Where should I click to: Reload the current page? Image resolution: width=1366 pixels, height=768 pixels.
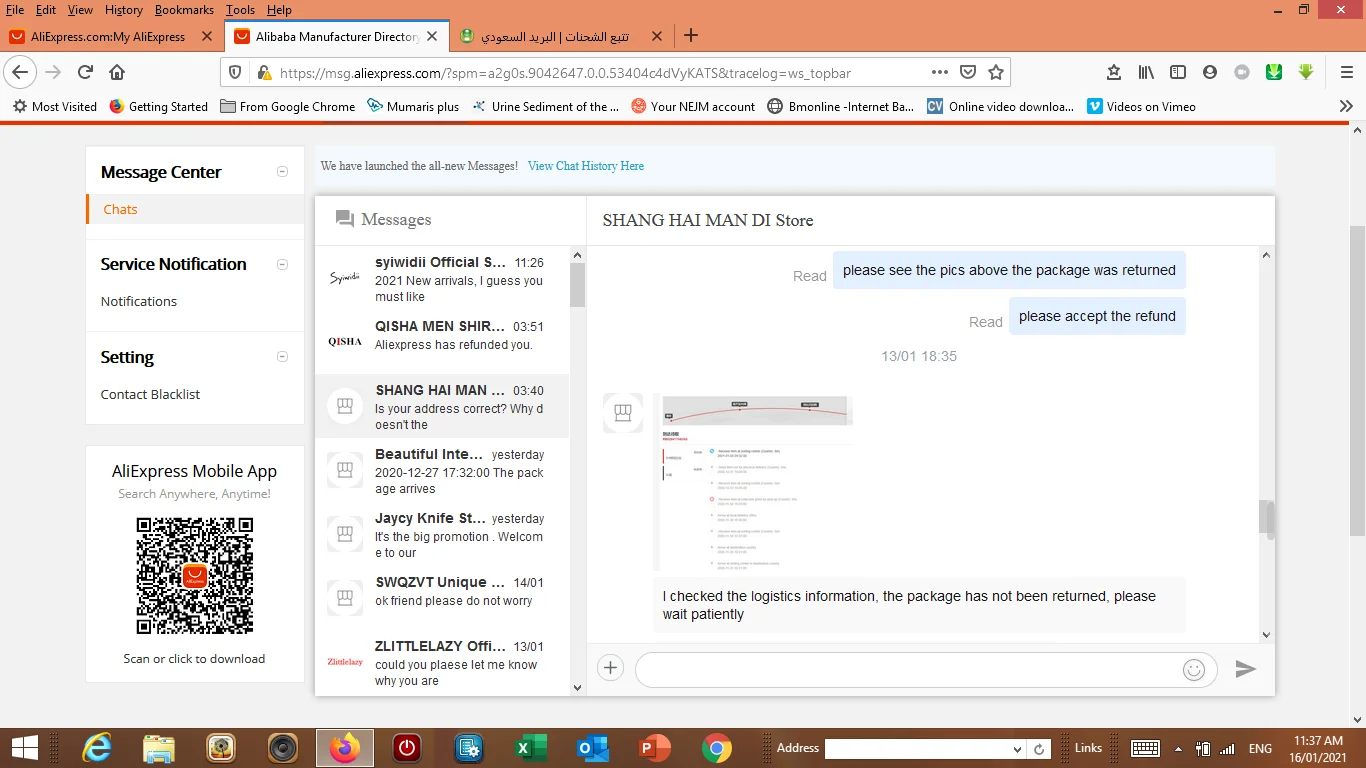(86, 72)
